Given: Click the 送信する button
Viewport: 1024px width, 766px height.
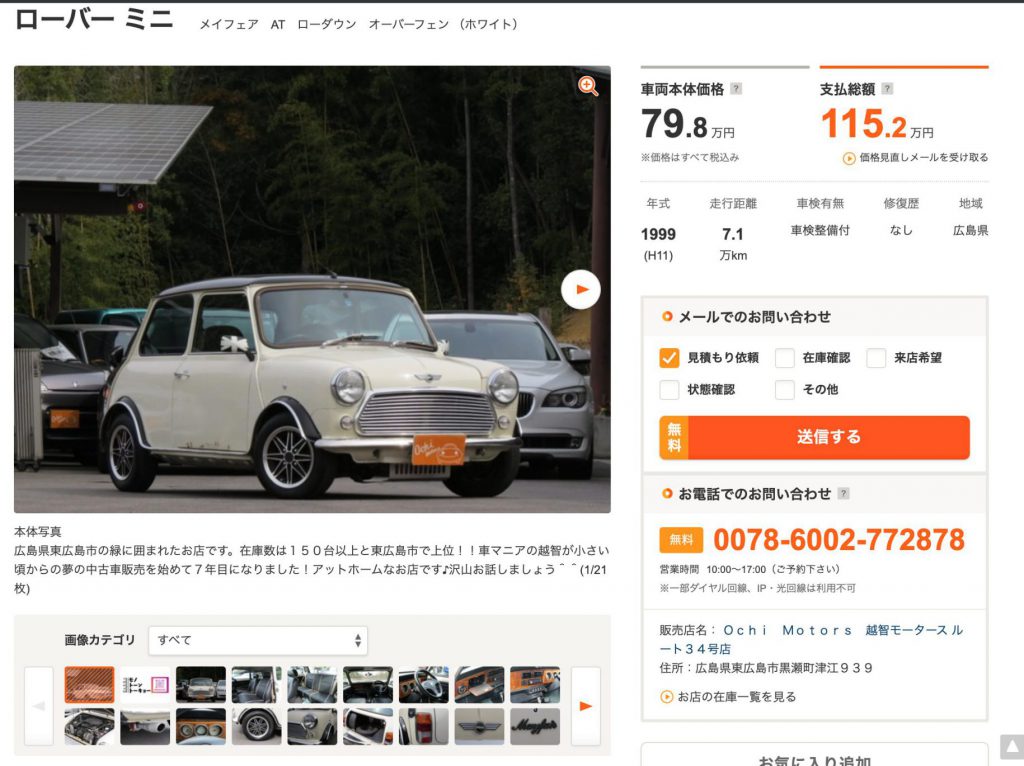Looking at the screenshot, I should pyautogui.click(x=814, y=437).
